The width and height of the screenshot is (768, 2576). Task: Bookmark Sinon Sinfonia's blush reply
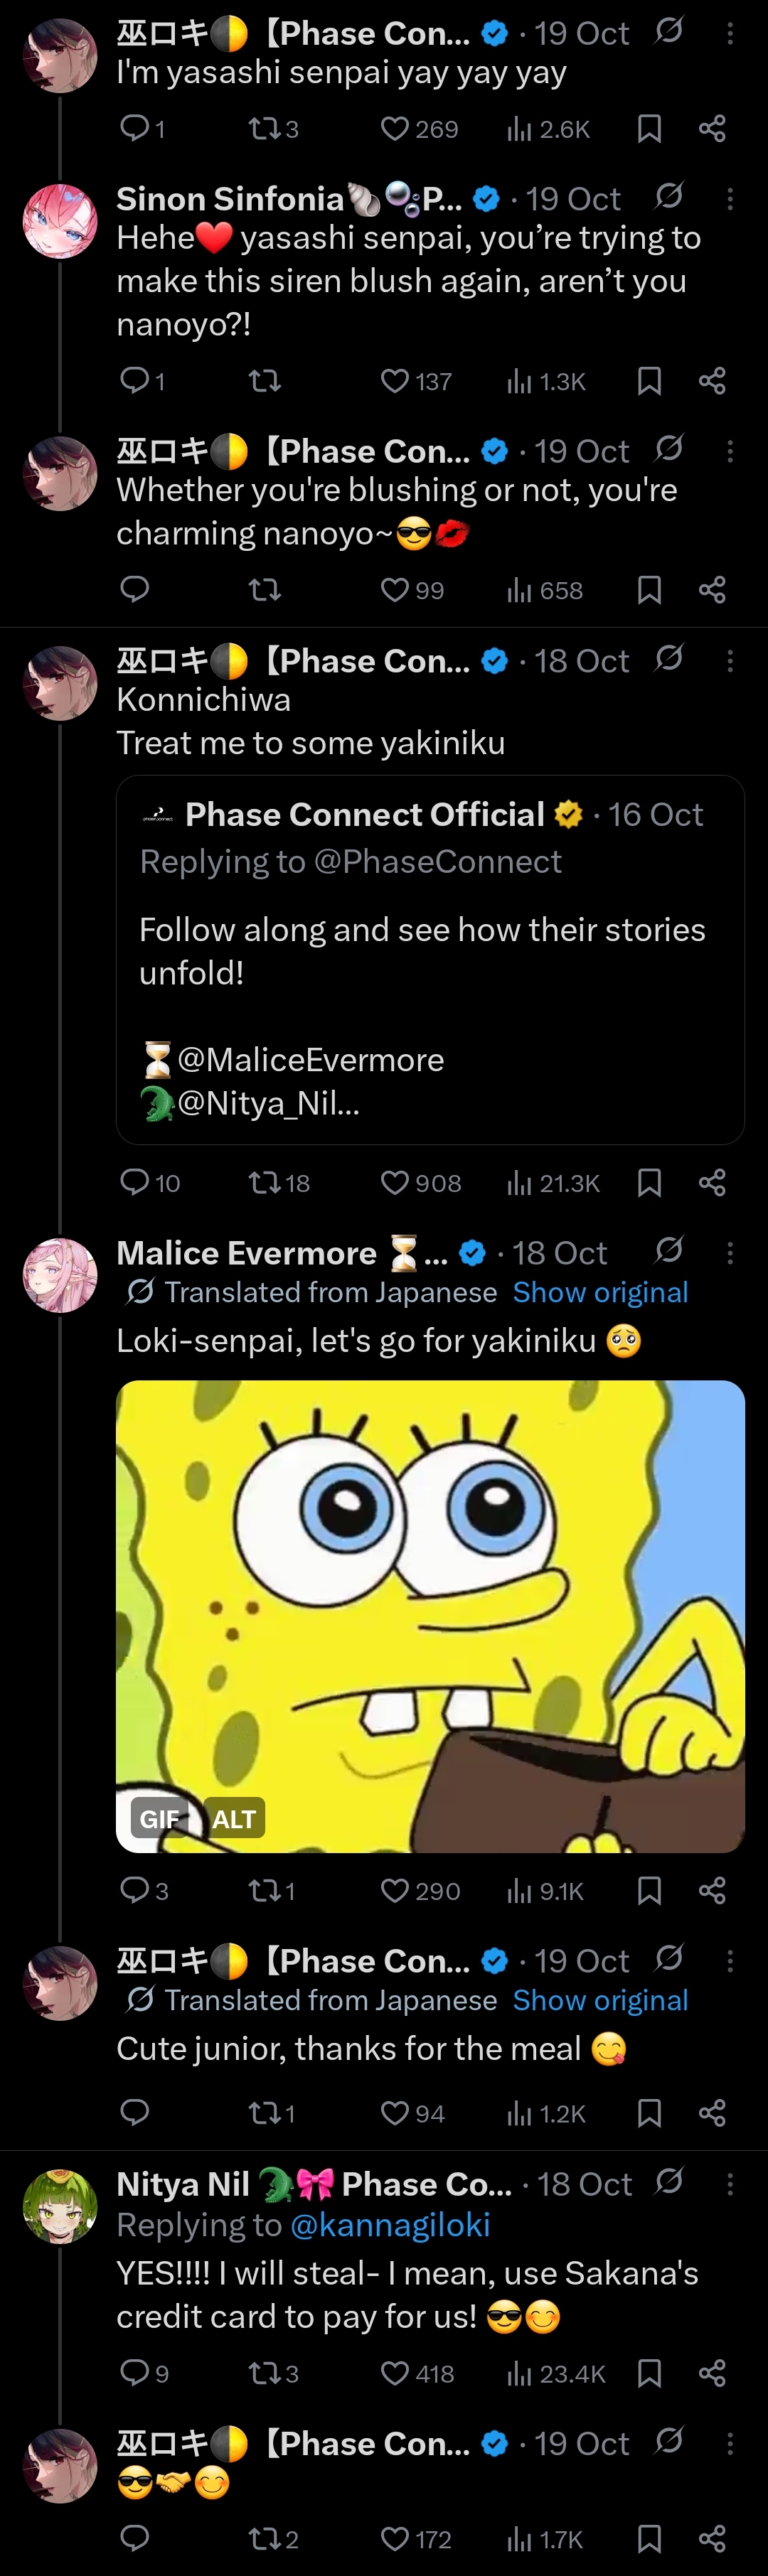(x=649, y=381)
